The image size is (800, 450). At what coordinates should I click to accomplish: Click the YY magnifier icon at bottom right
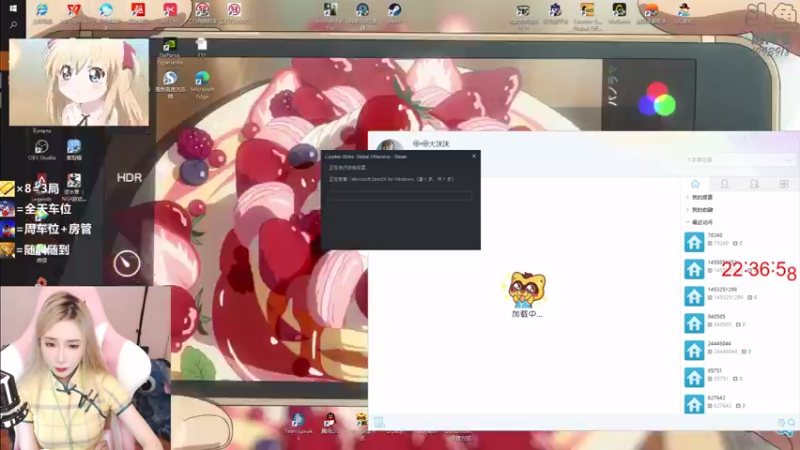click(791, 422)
